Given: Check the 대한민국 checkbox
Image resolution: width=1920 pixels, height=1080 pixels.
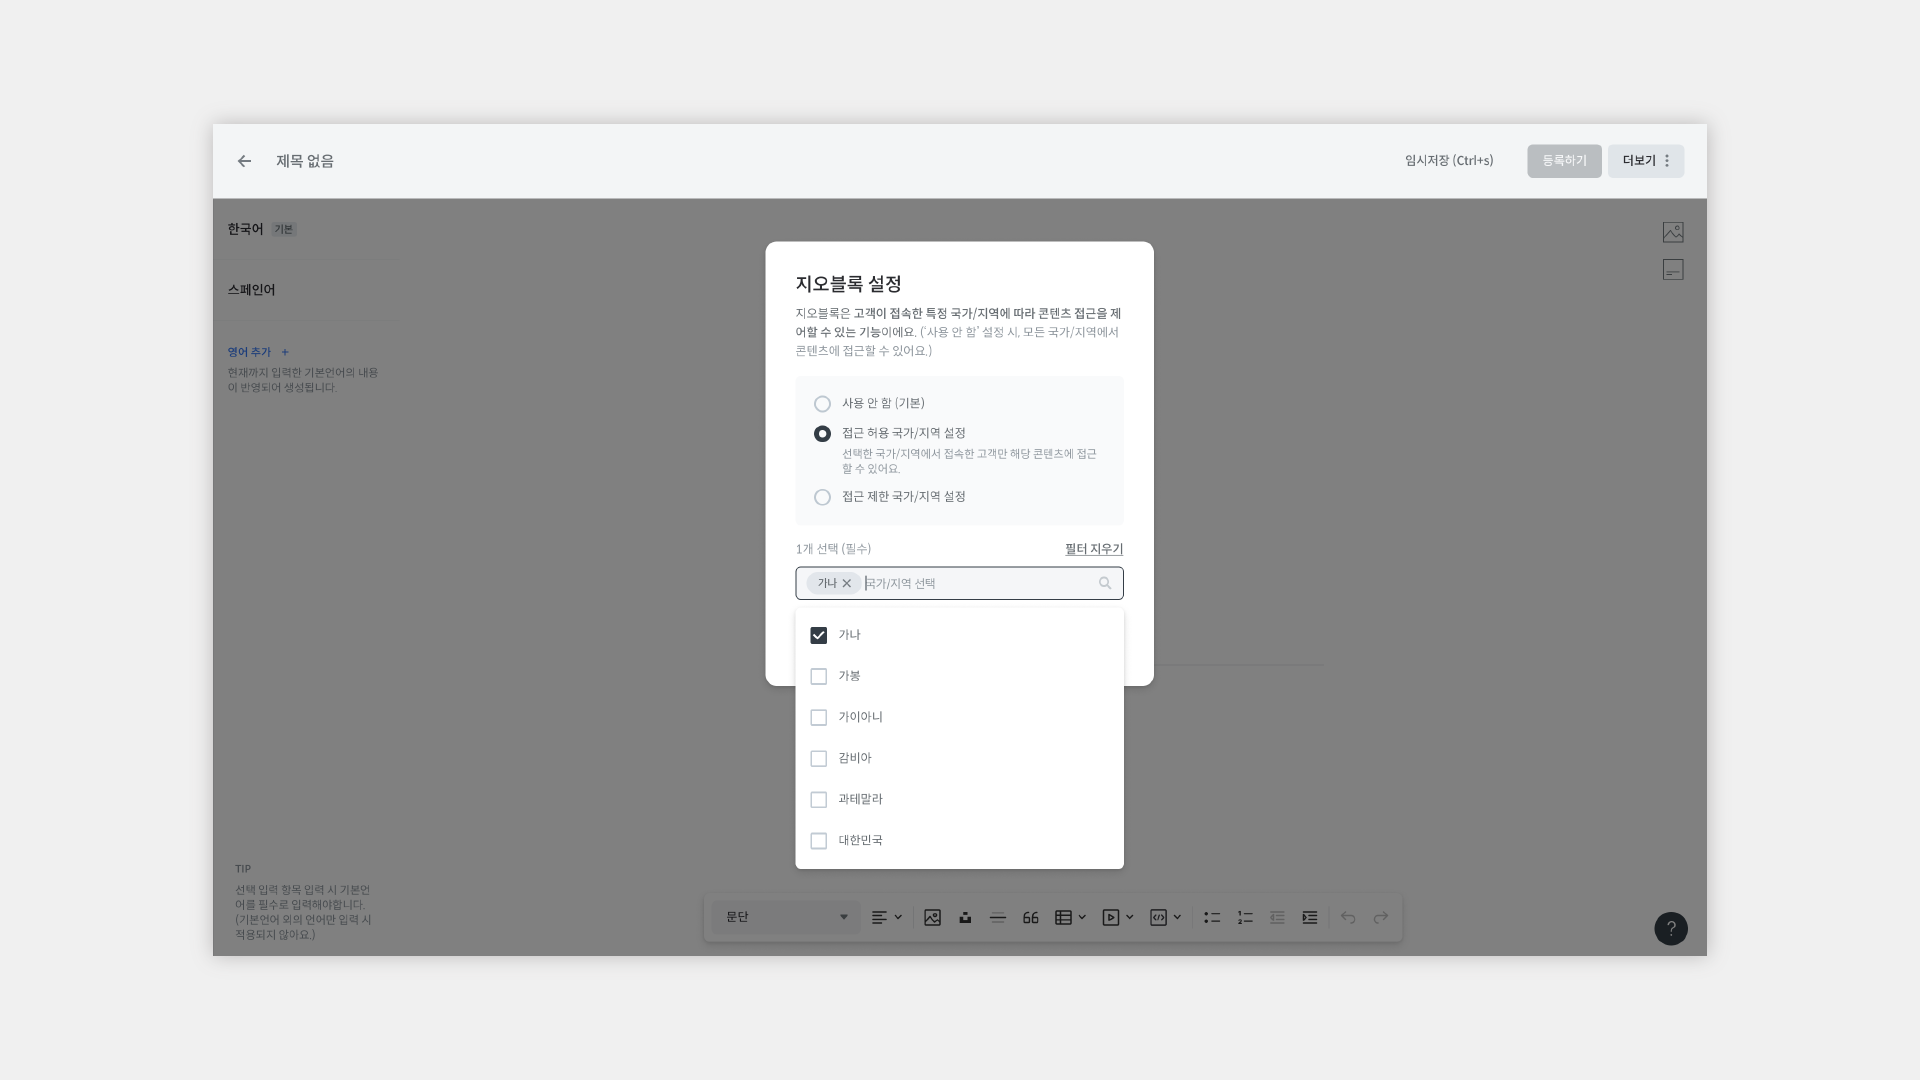Looking at the screenshot, I should tap(818, 841).
